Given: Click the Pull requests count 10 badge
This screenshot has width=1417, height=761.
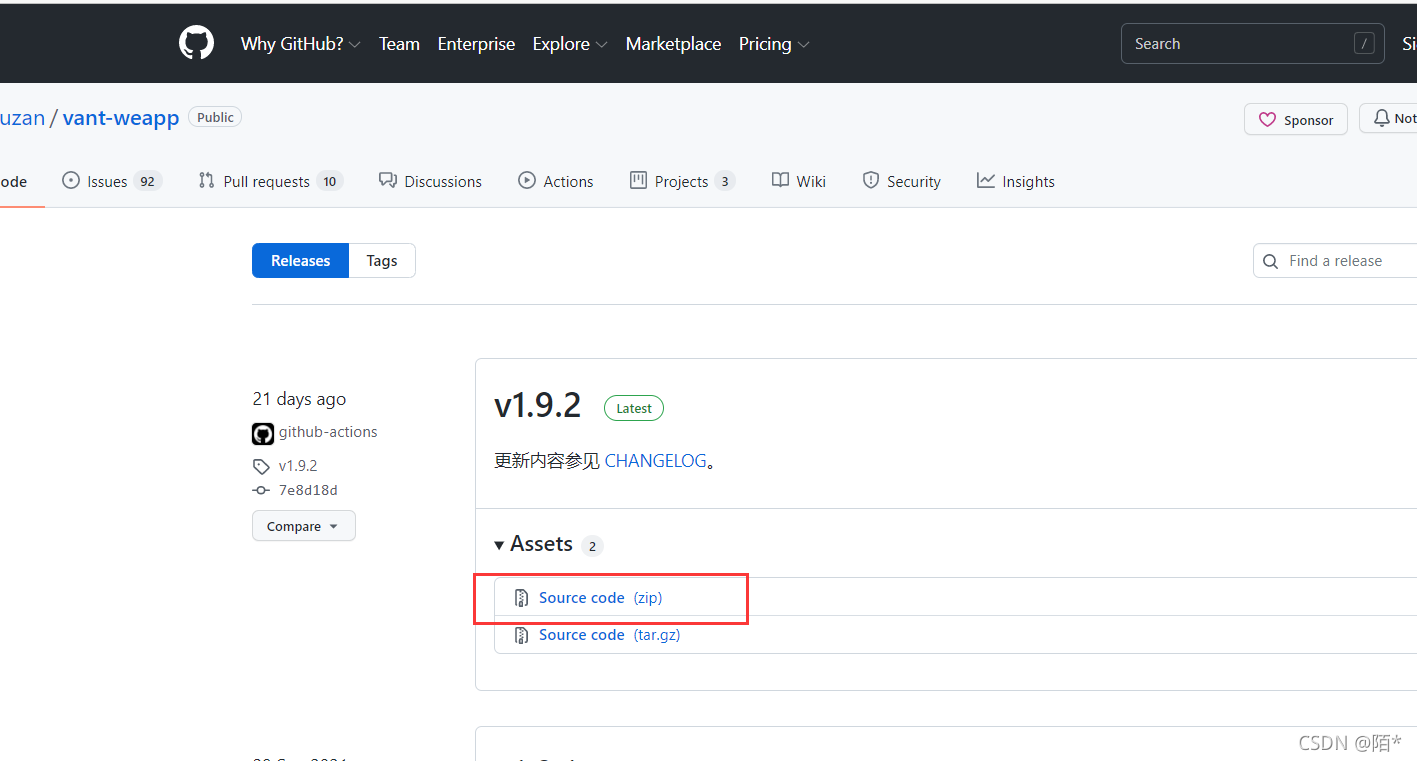Looking at the screenshot, I should click(x=330, y=181).
